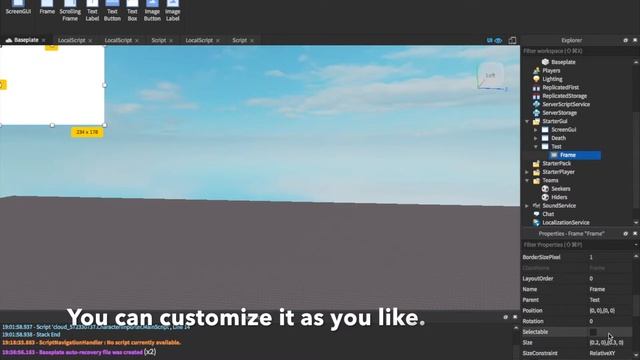Edit the BorderSizePixel value

[610, 257]
